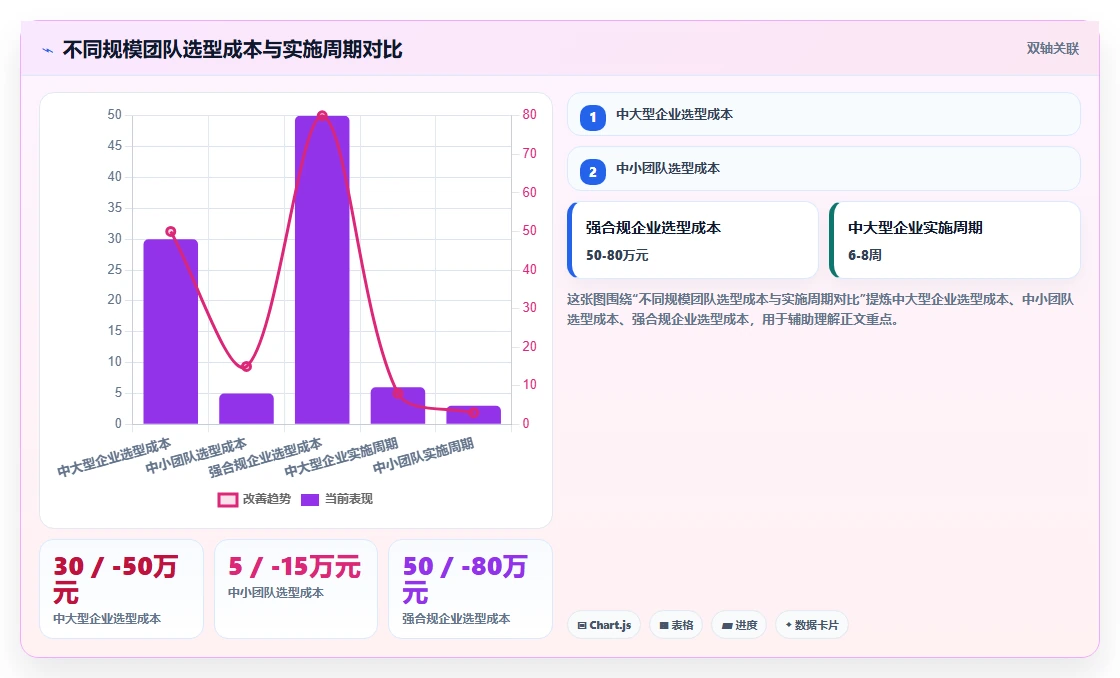
Task: Click the 中小团队选型成本 purple bar
Action: 246,409
